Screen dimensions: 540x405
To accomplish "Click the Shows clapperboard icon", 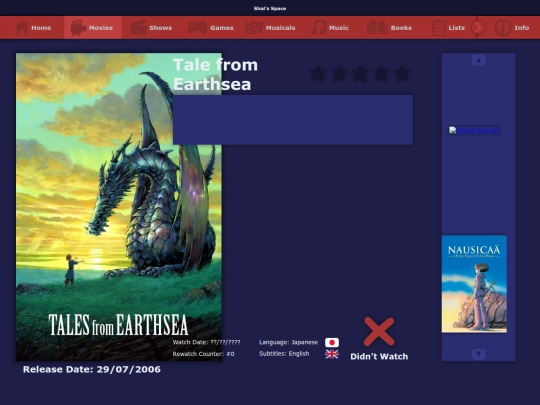I will (138, 28).
